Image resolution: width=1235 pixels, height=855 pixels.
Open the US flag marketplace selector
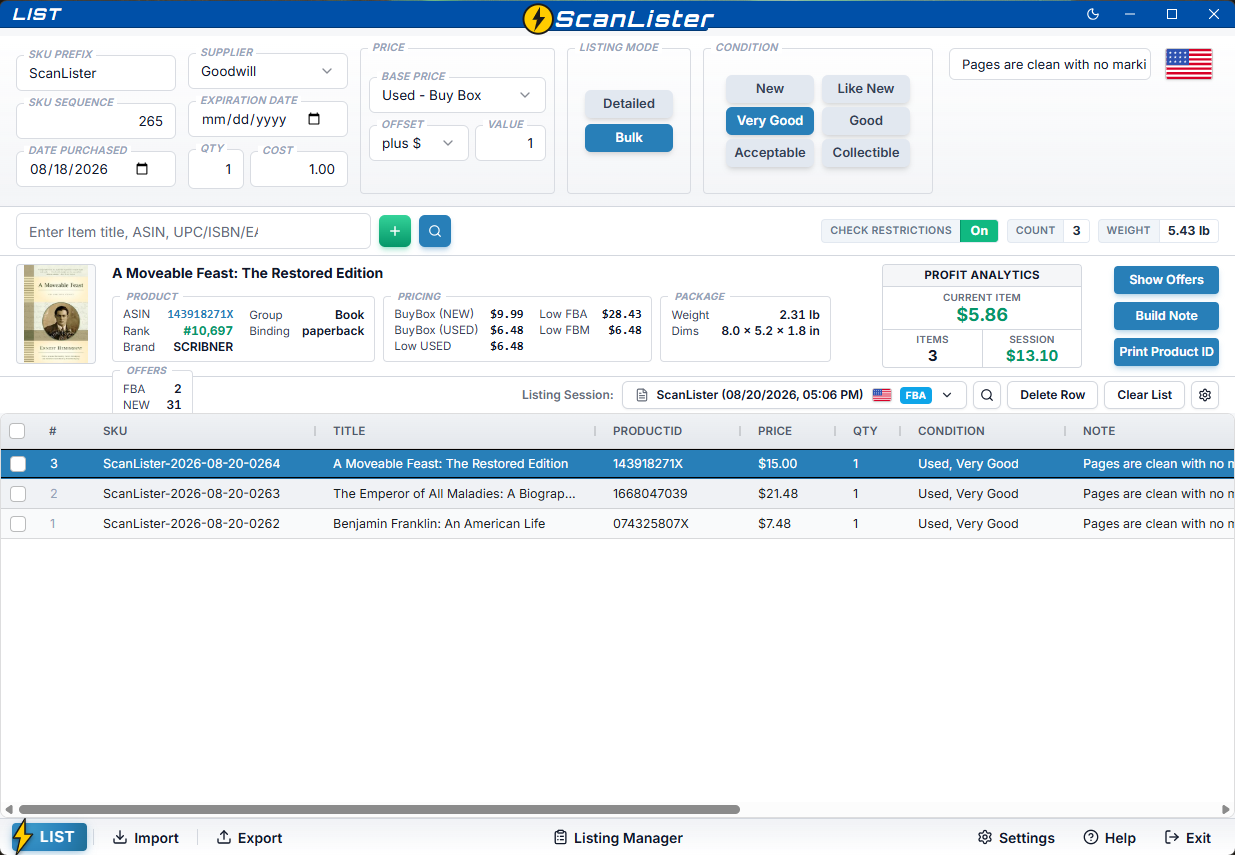[x=1189, y=65]
